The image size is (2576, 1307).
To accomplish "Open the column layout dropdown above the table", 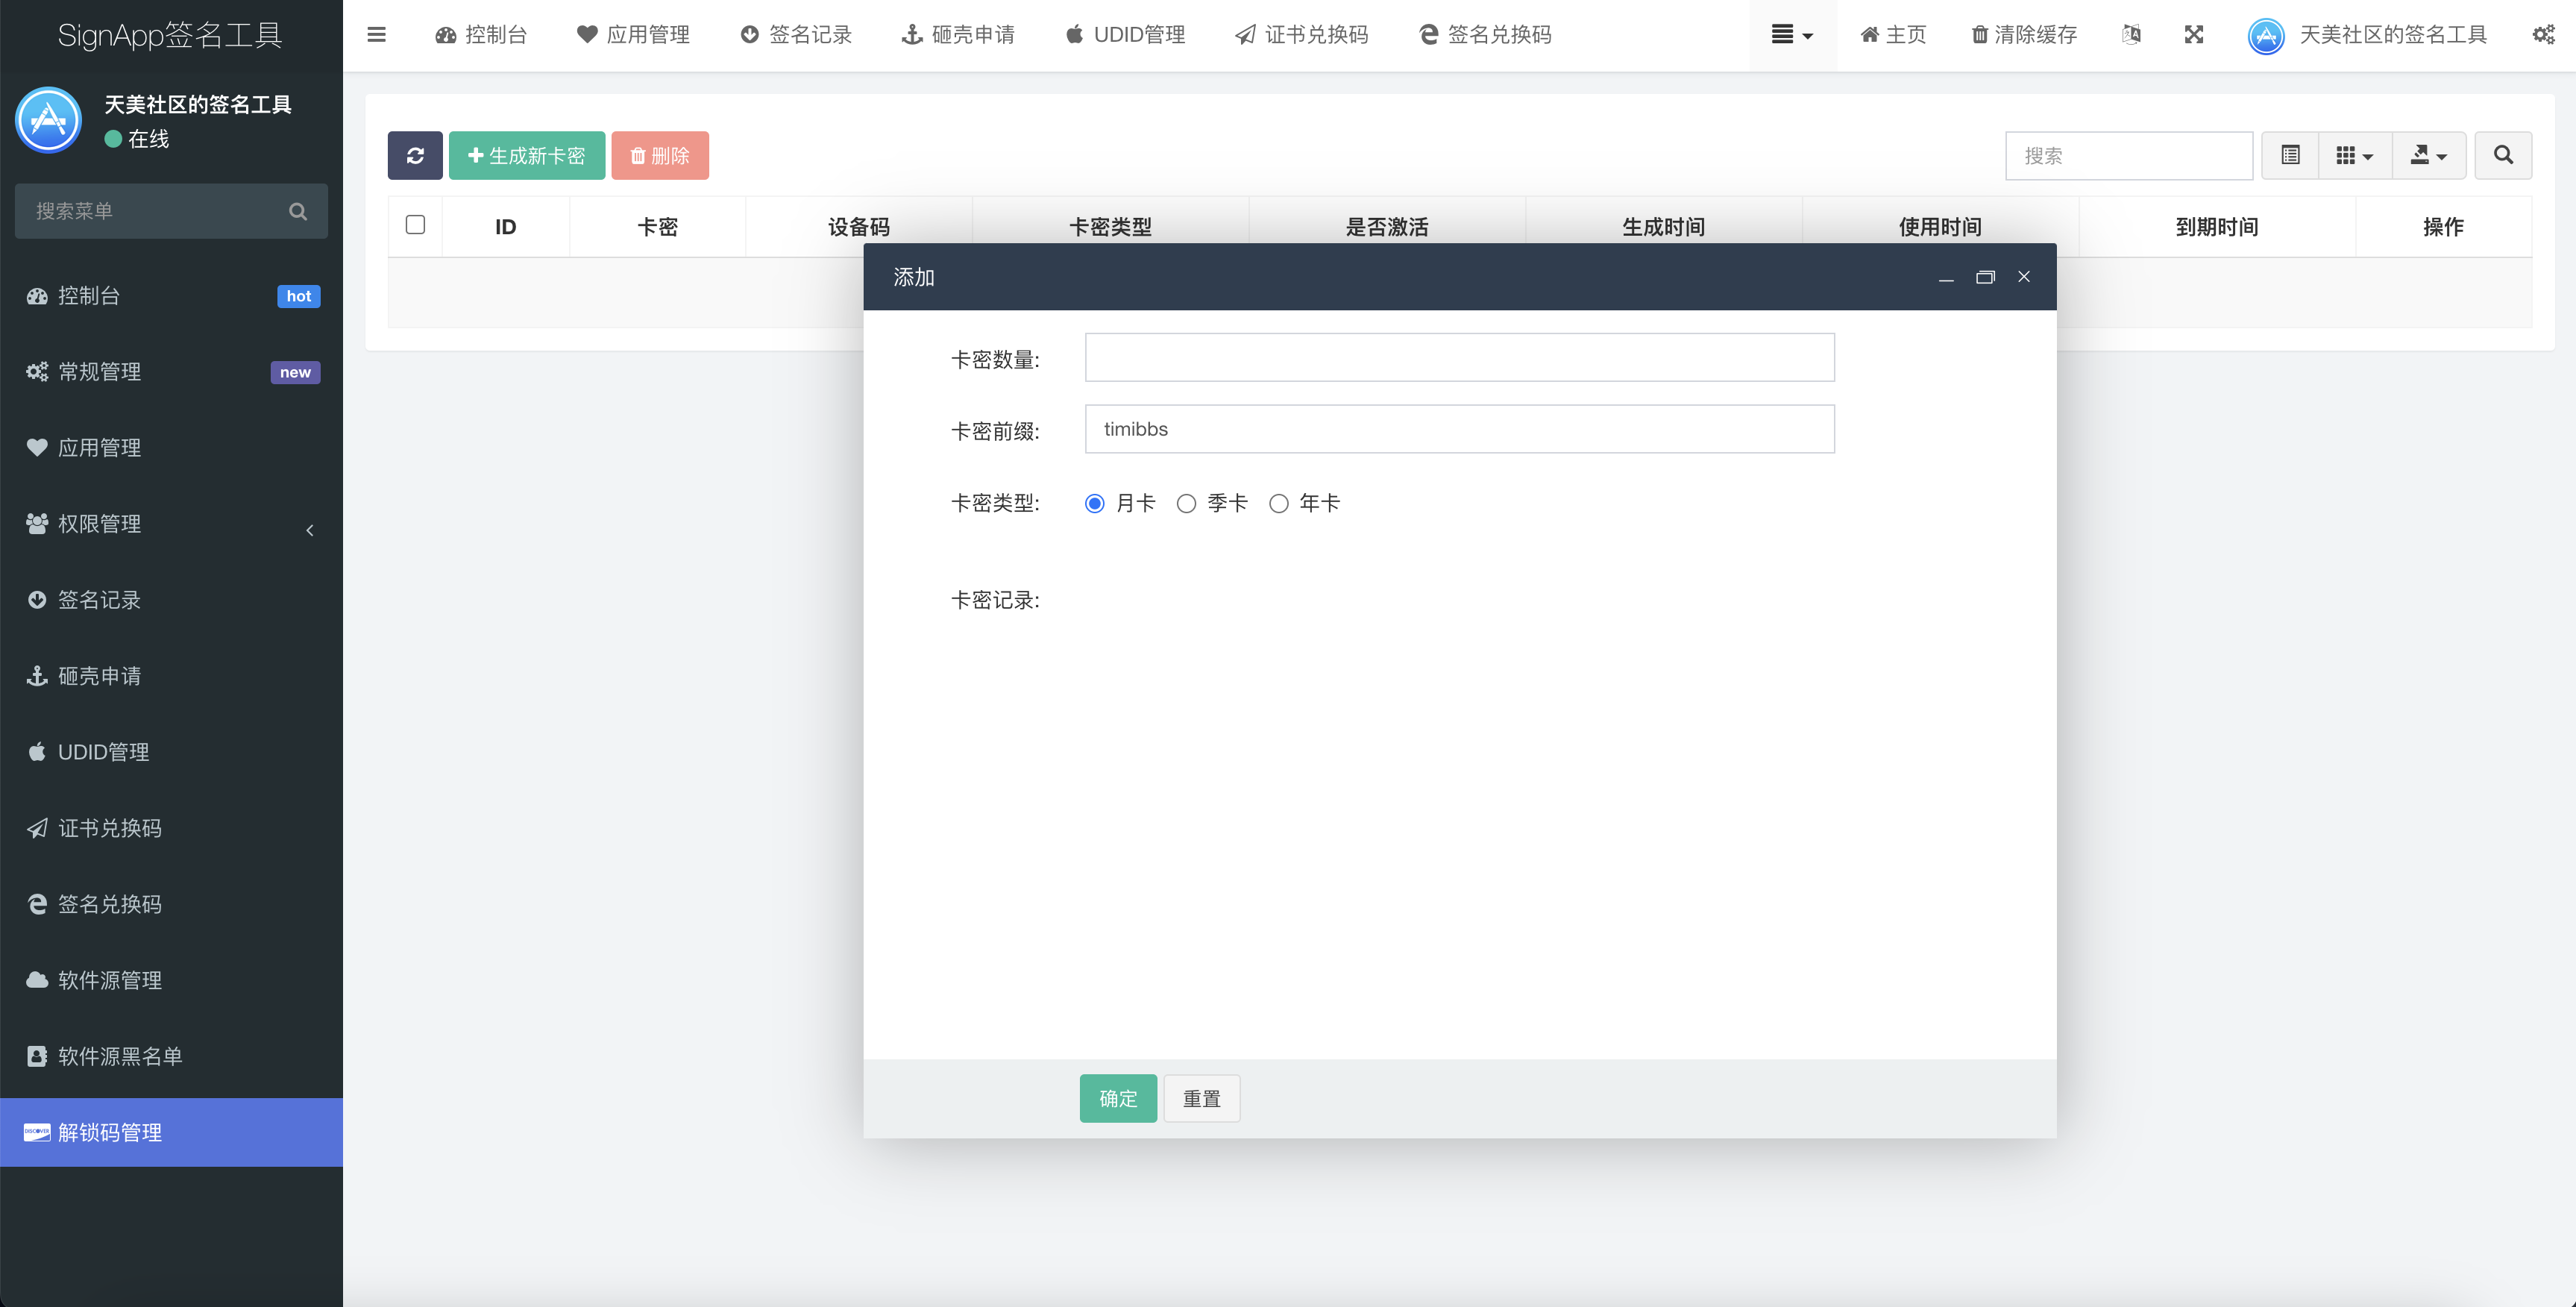I will click(x=2354, y=155).
